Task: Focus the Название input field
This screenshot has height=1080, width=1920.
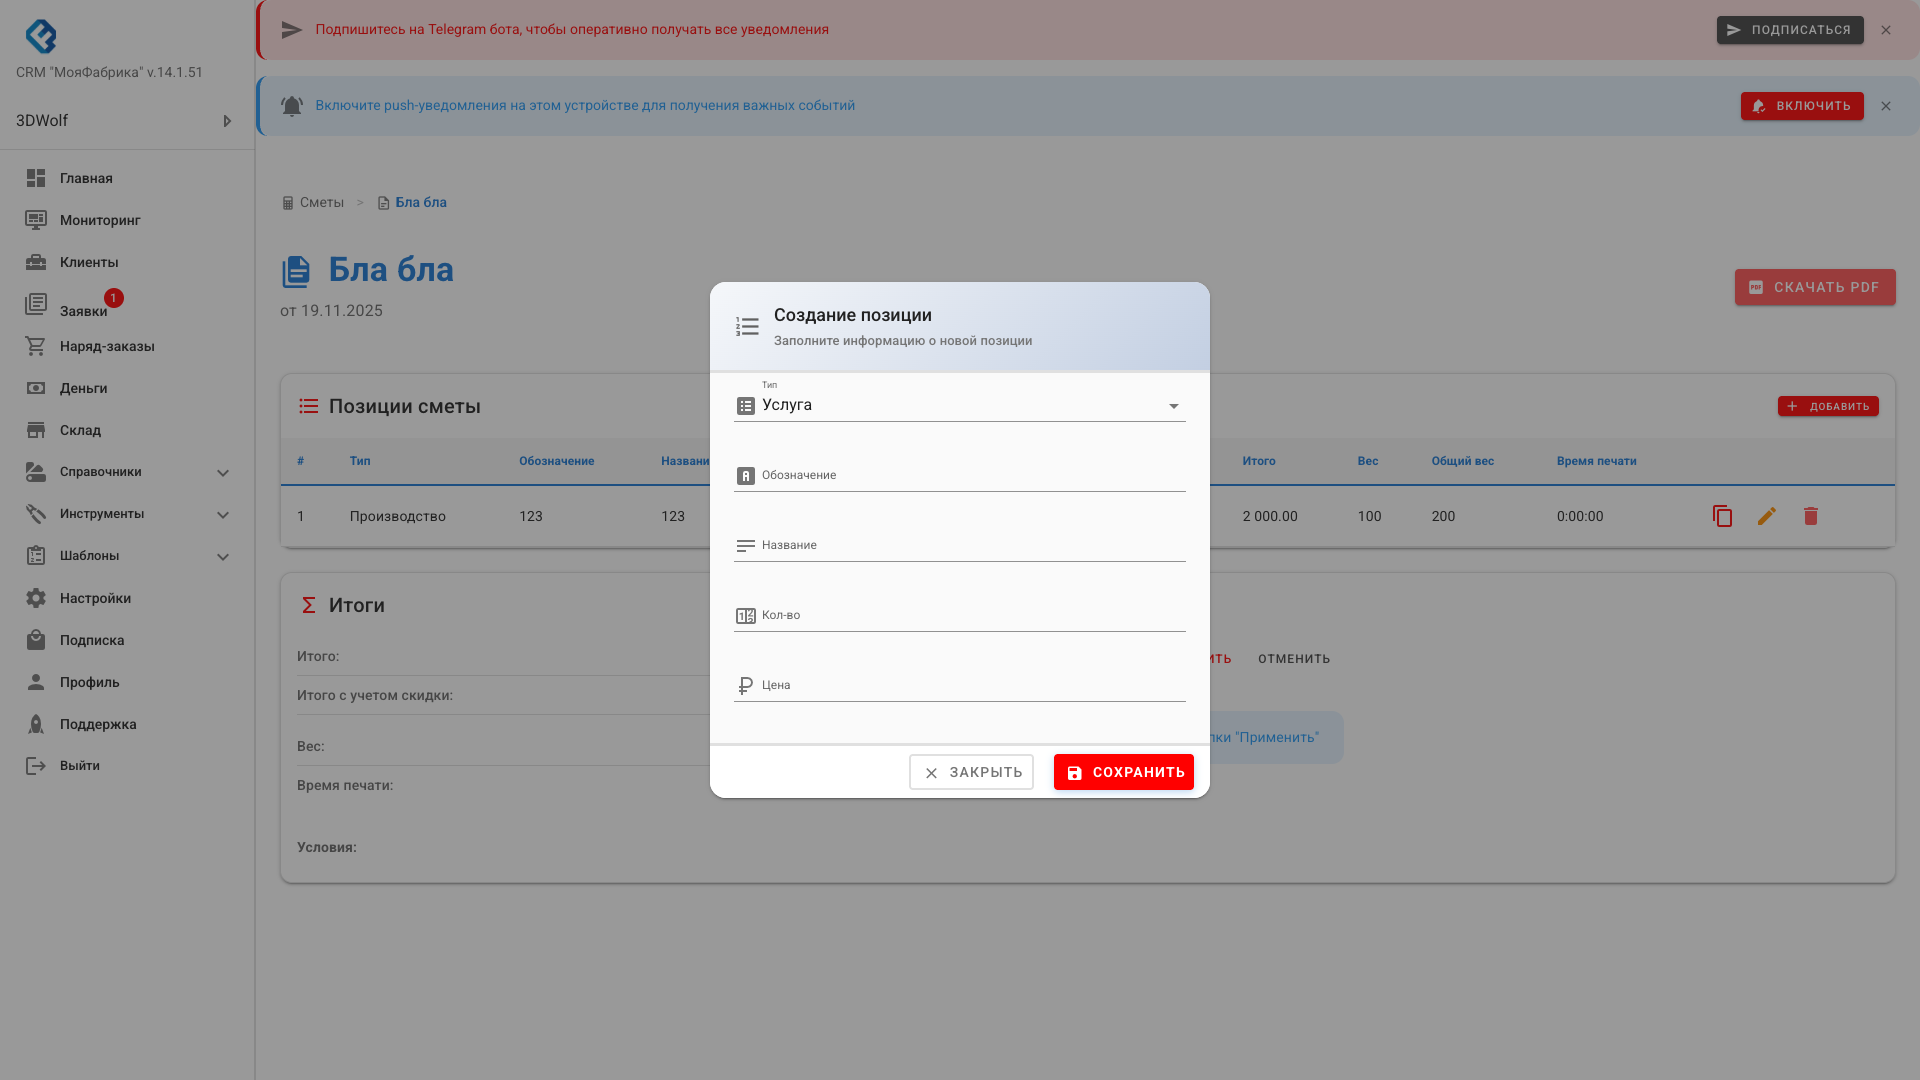Action: click(970, 546)
